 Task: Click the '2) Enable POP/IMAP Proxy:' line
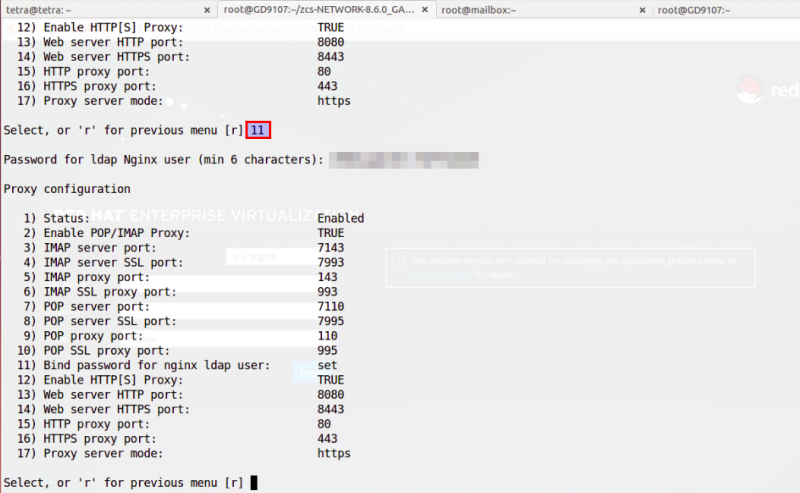[x=107, y=233]
